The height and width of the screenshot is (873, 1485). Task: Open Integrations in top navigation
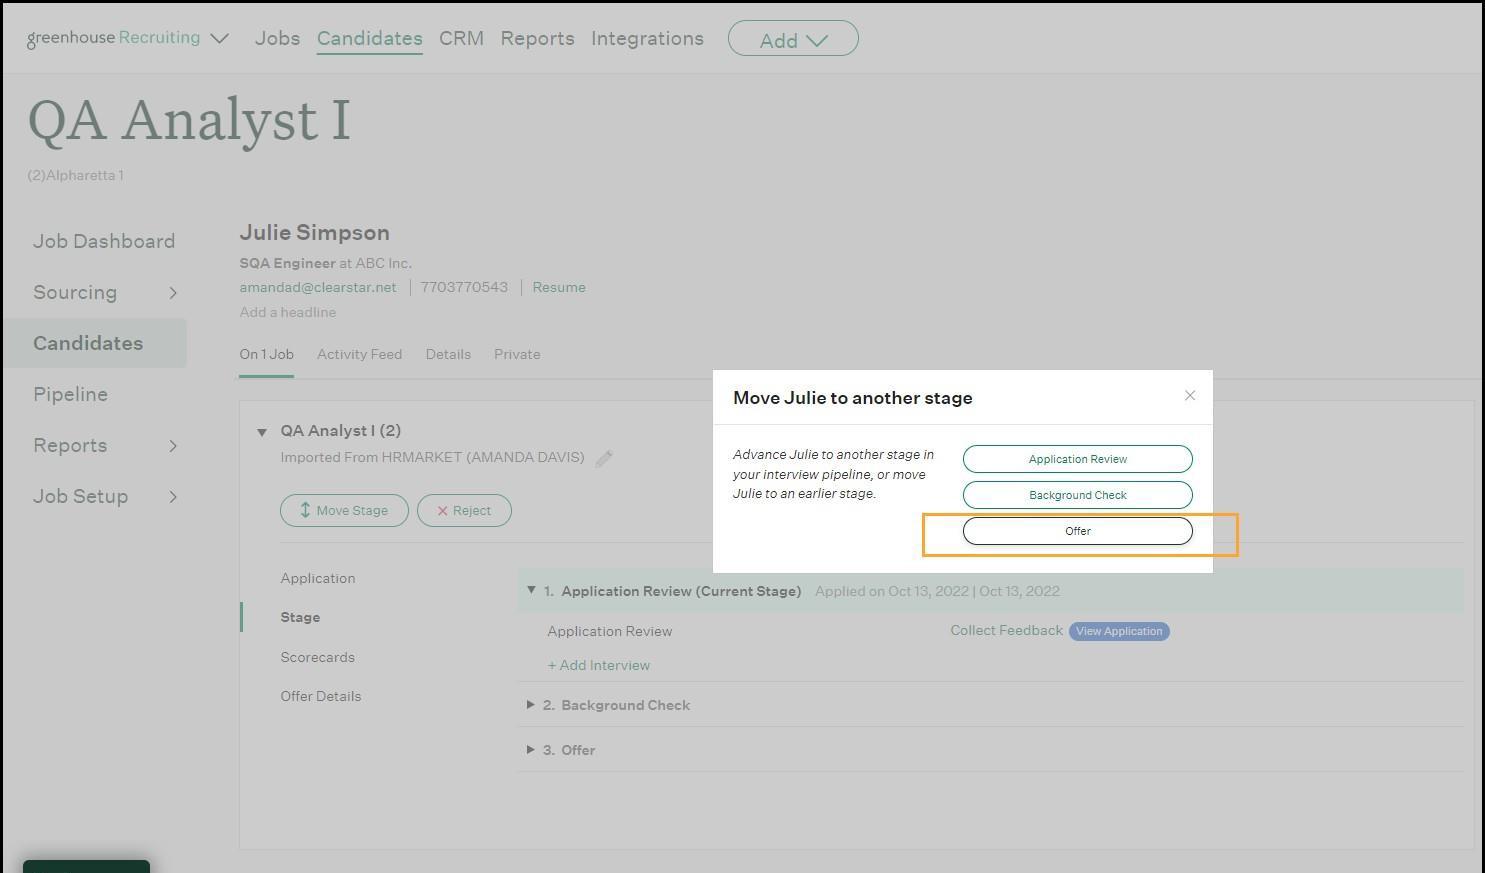(647, 38)
